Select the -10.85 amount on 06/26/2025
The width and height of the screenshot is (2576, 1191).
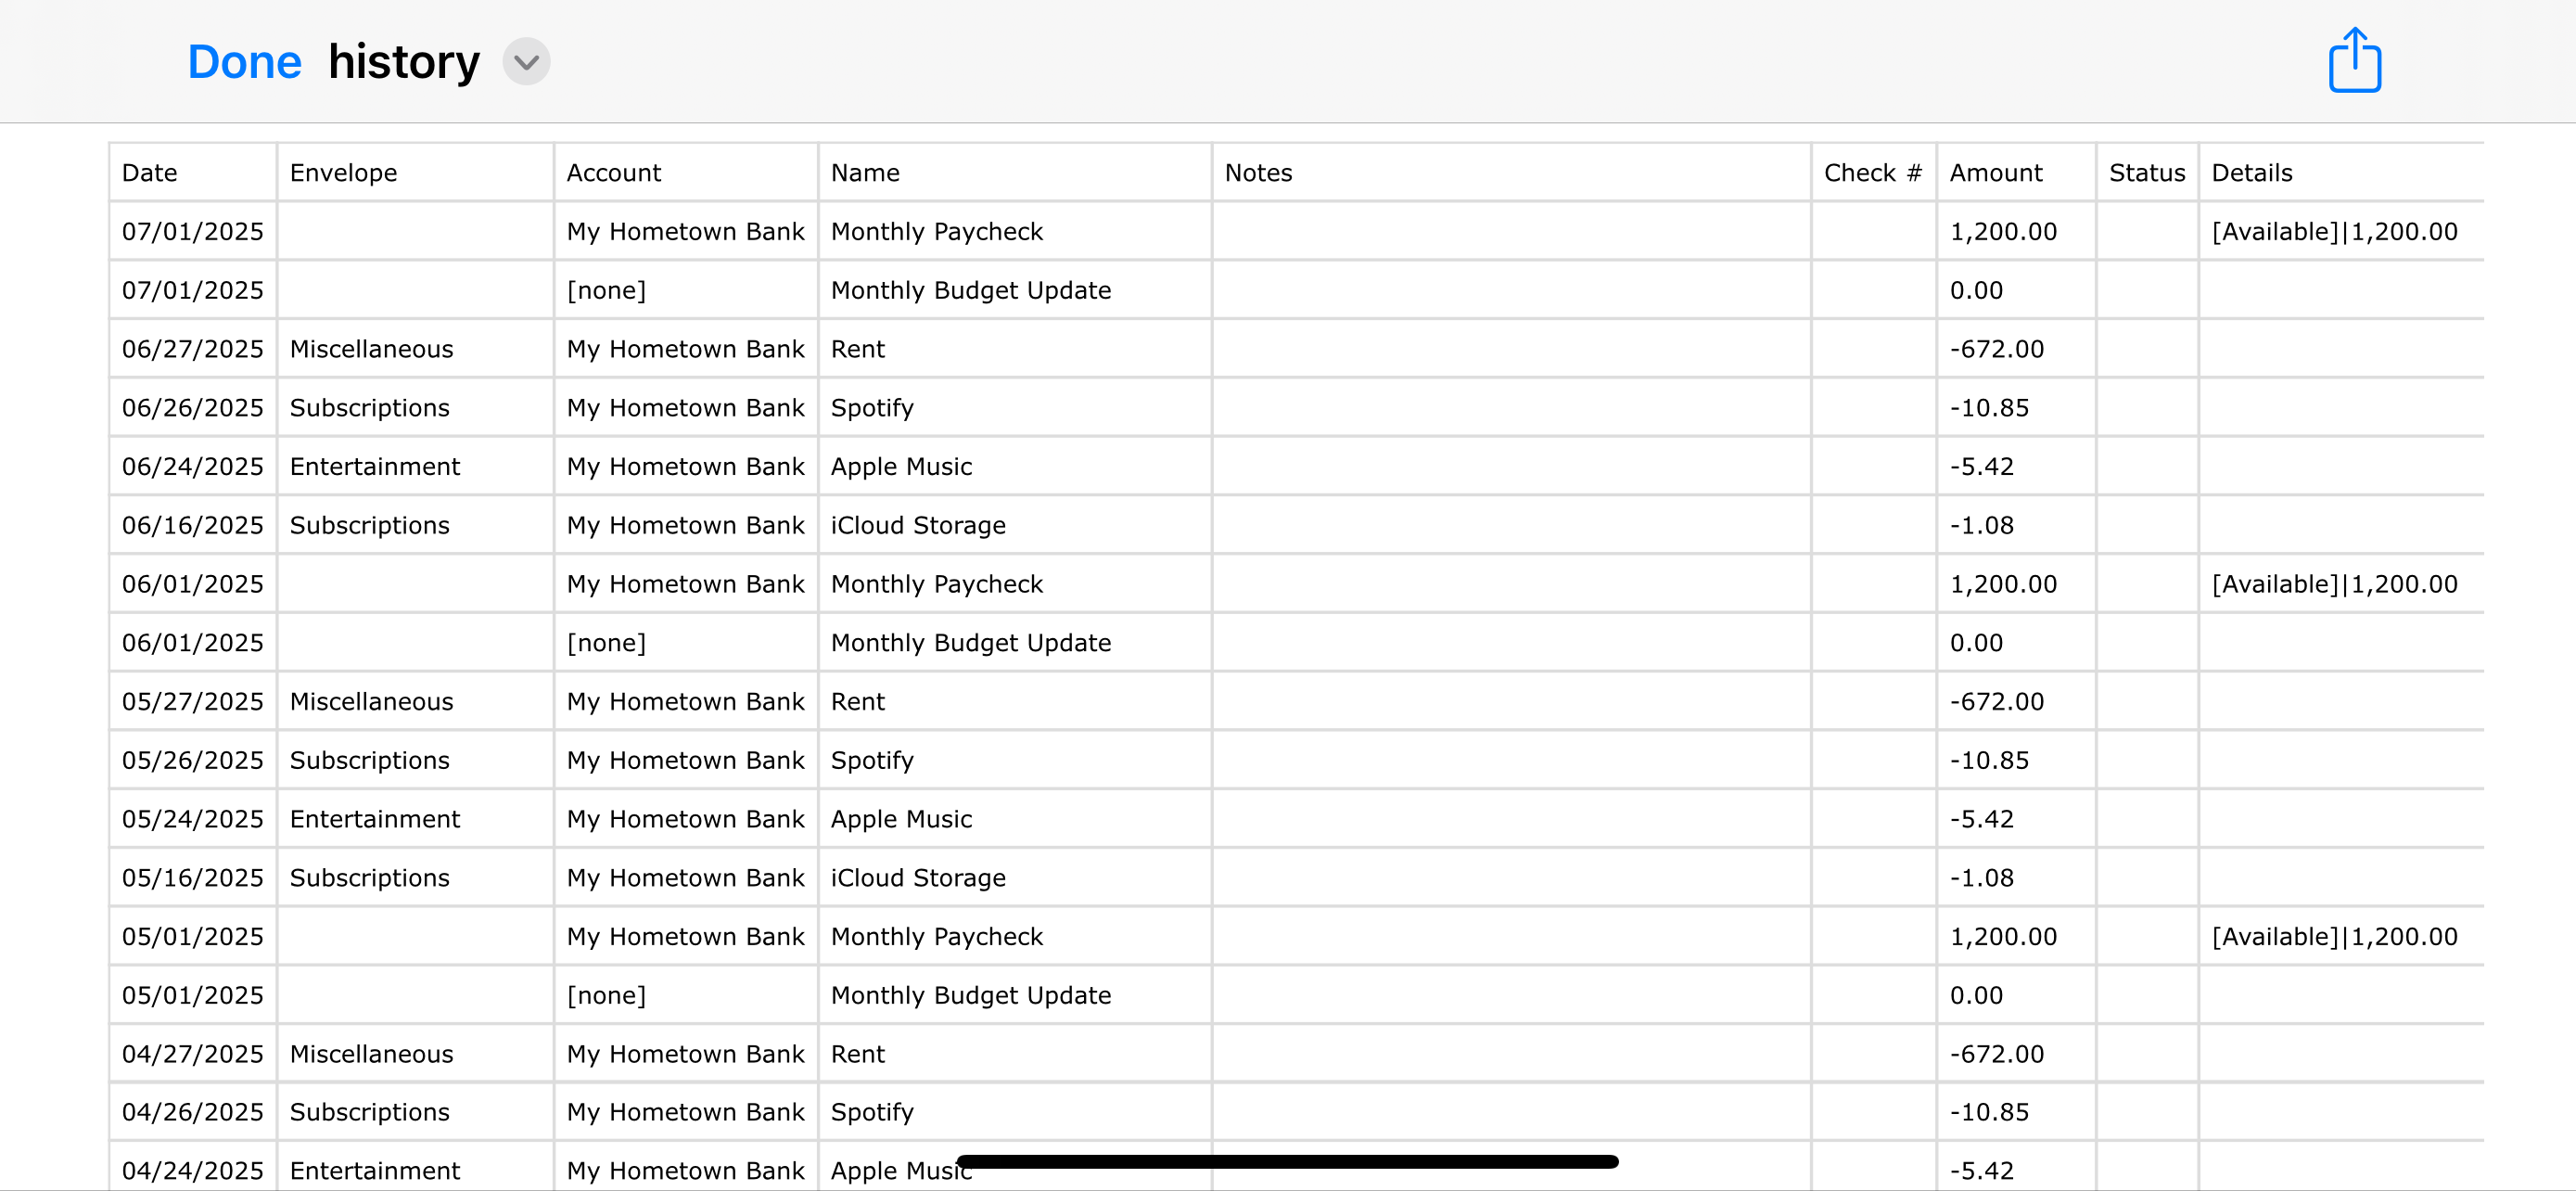(1989, 408)
